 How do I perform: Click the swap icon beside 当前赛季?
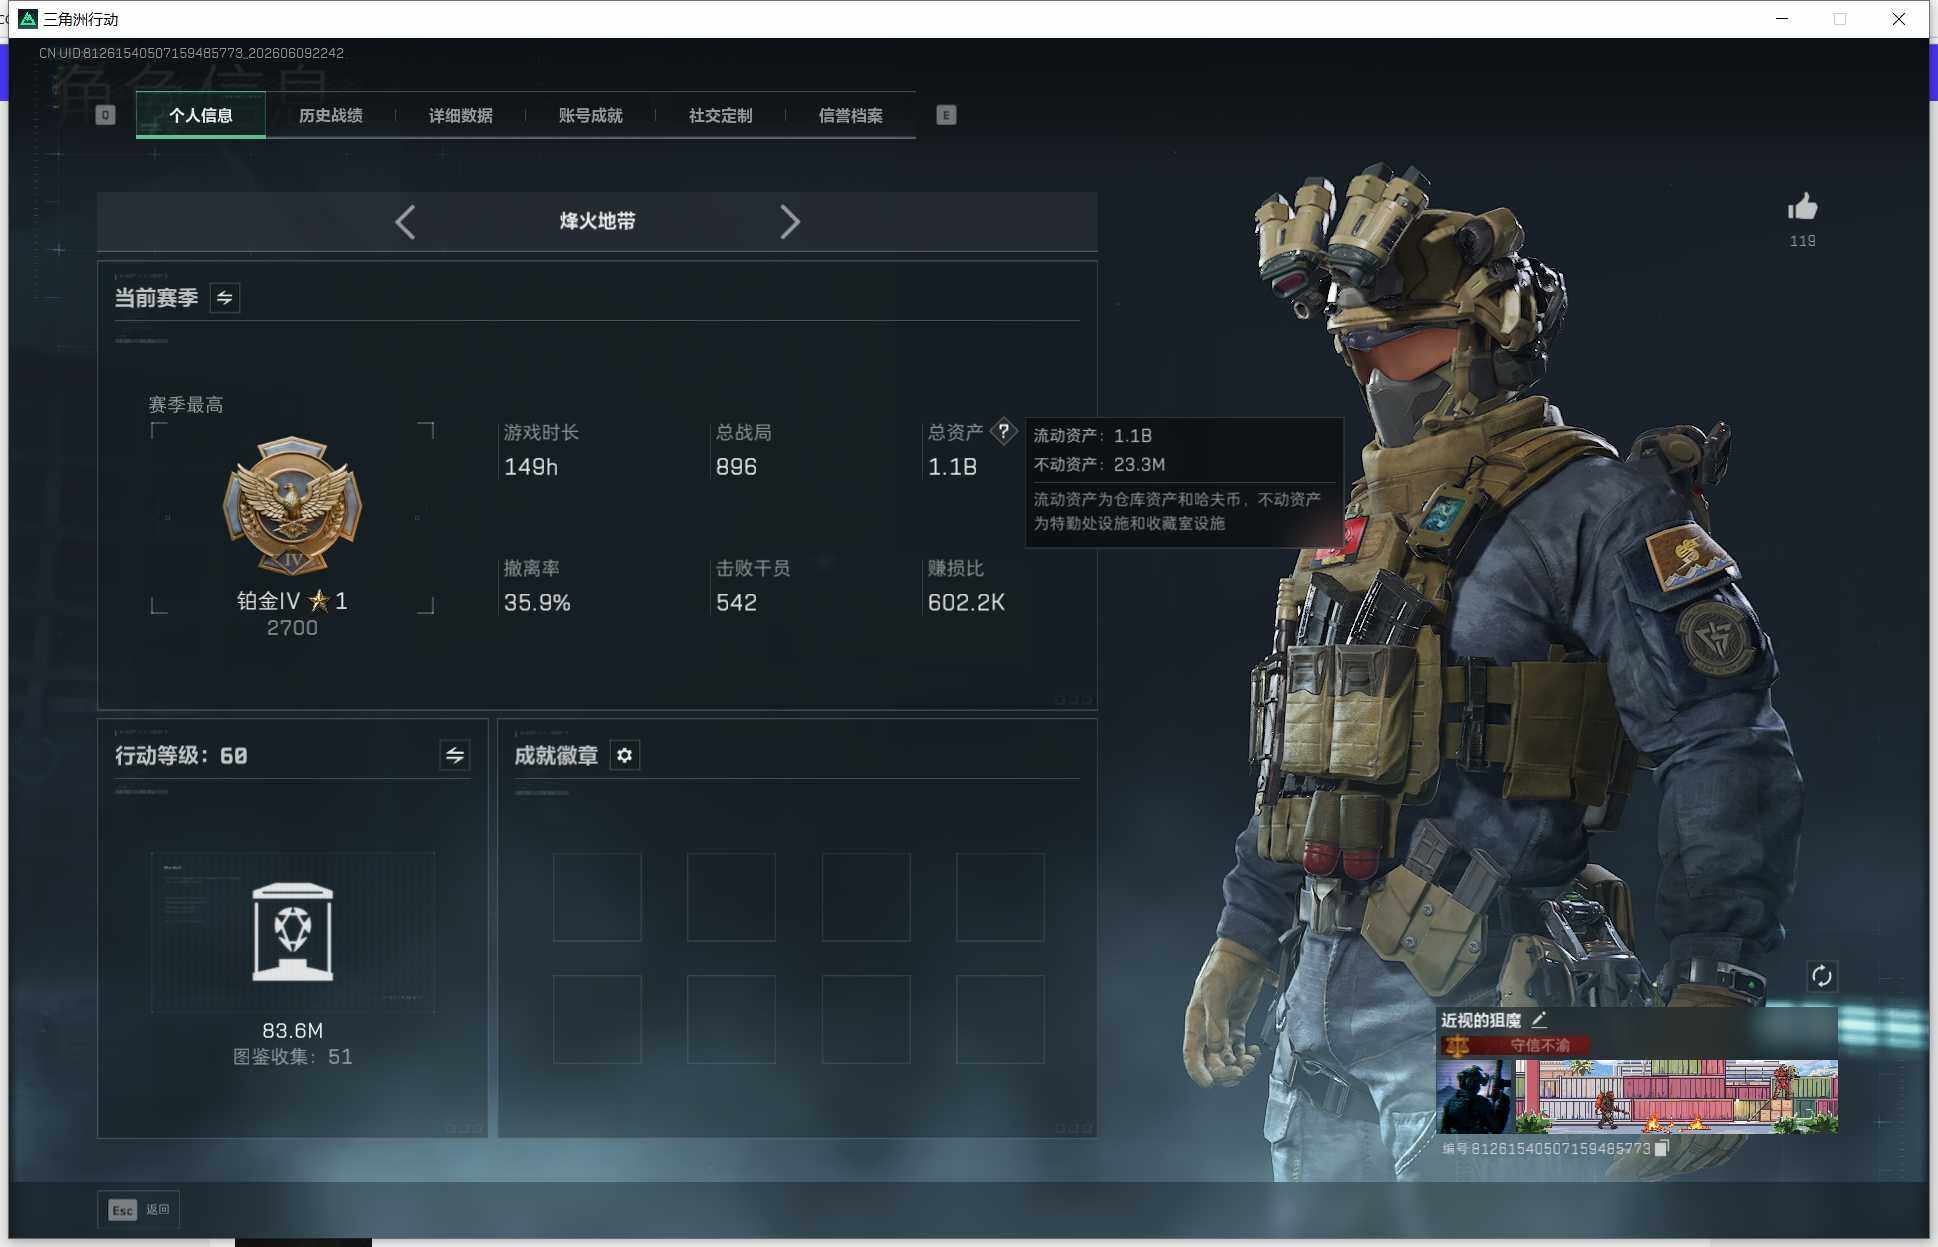tap(225, 298)
